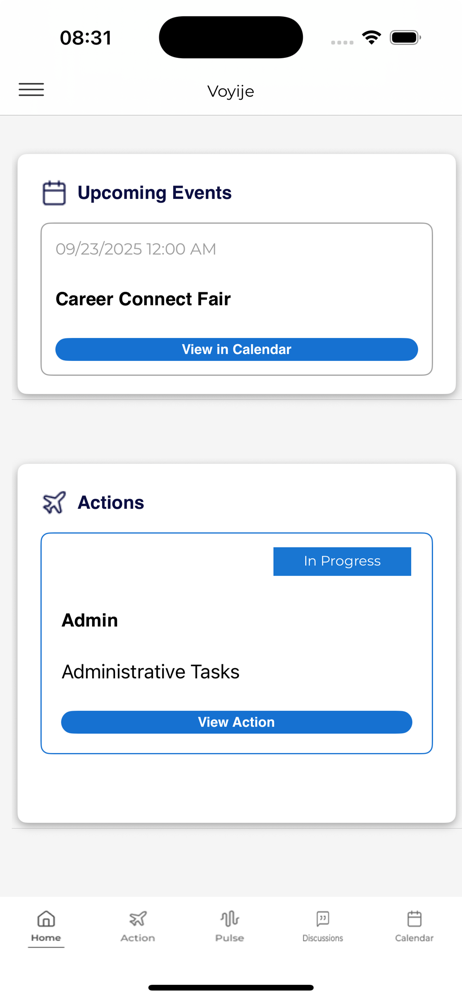462x1000 pixels.
Task: Click calendar icon beside Upcoming Events
Action: [x=54, y=193]
